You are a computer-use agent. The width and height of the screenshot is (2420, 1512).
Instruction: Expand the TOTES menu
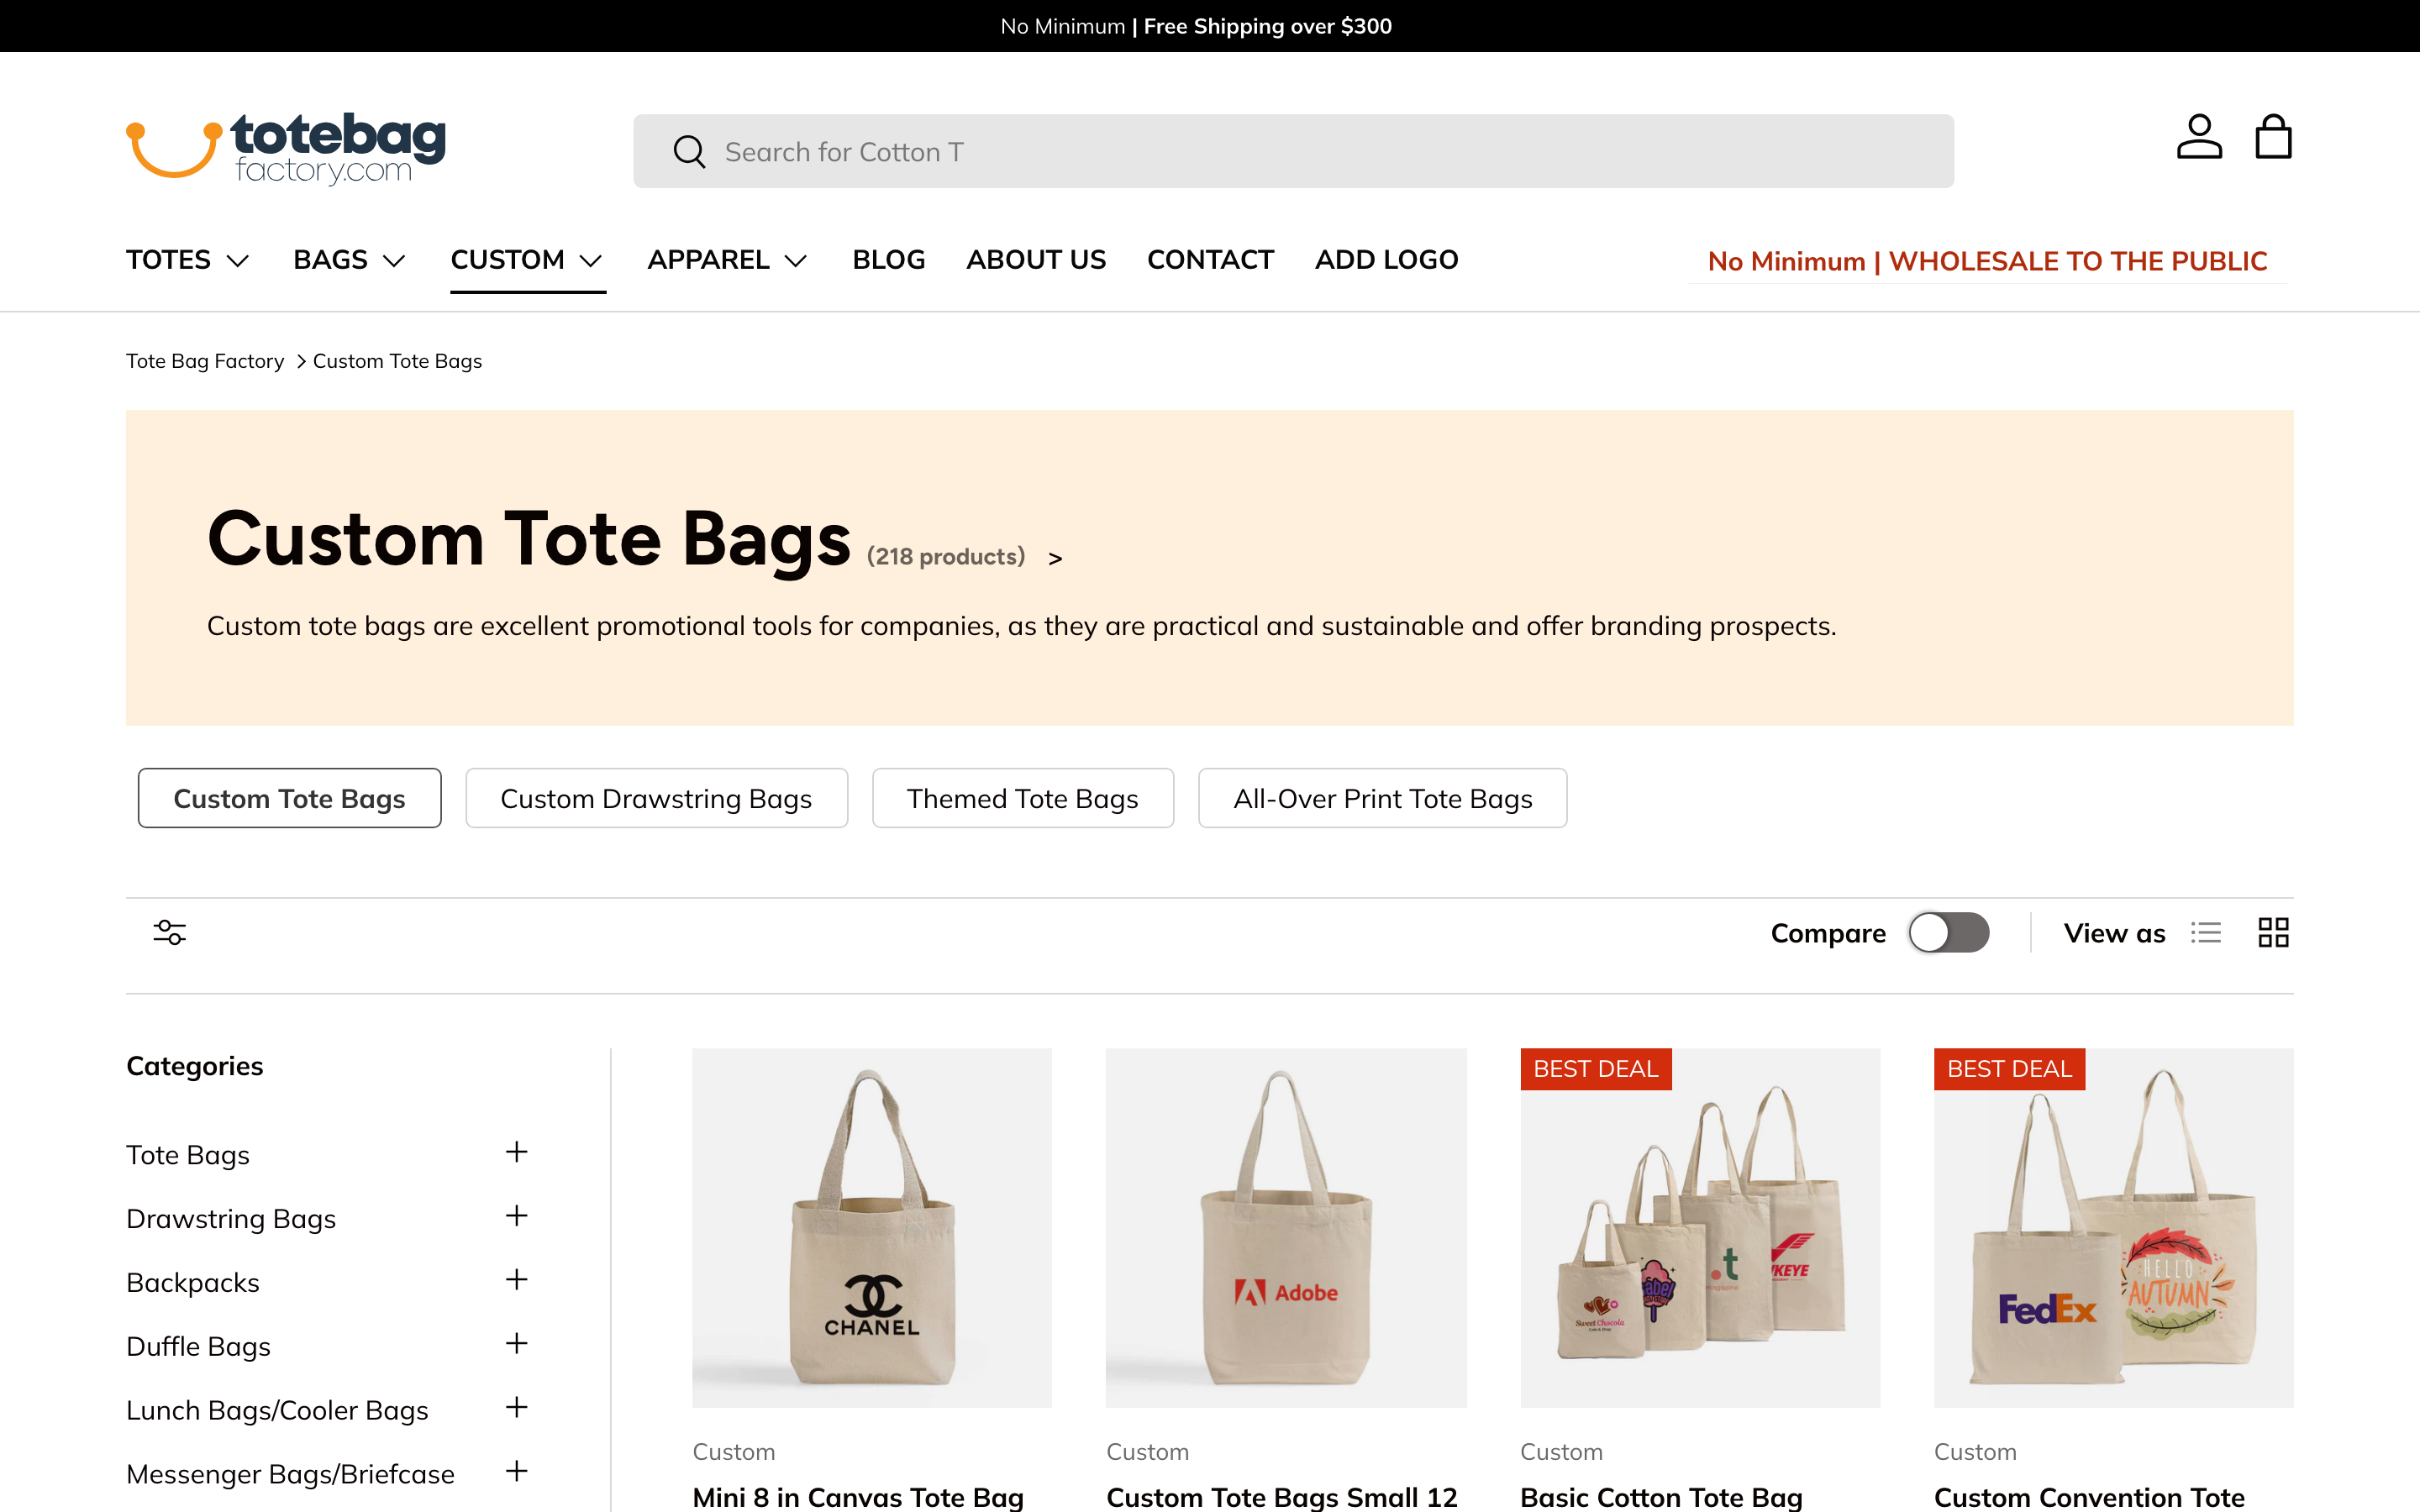187,260
